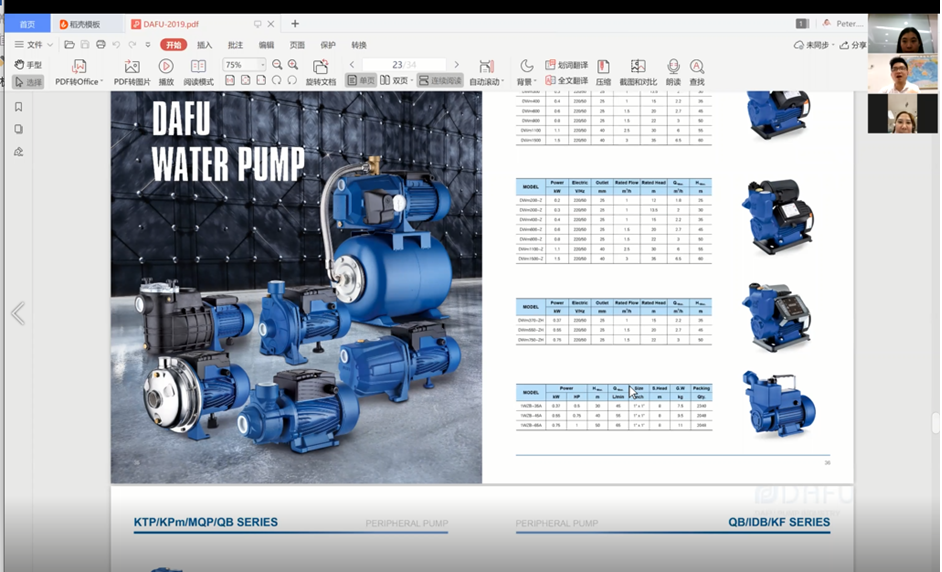Open the 插入 insert tab
Viewport: 942px width, 572px height.
pos(204,45)
